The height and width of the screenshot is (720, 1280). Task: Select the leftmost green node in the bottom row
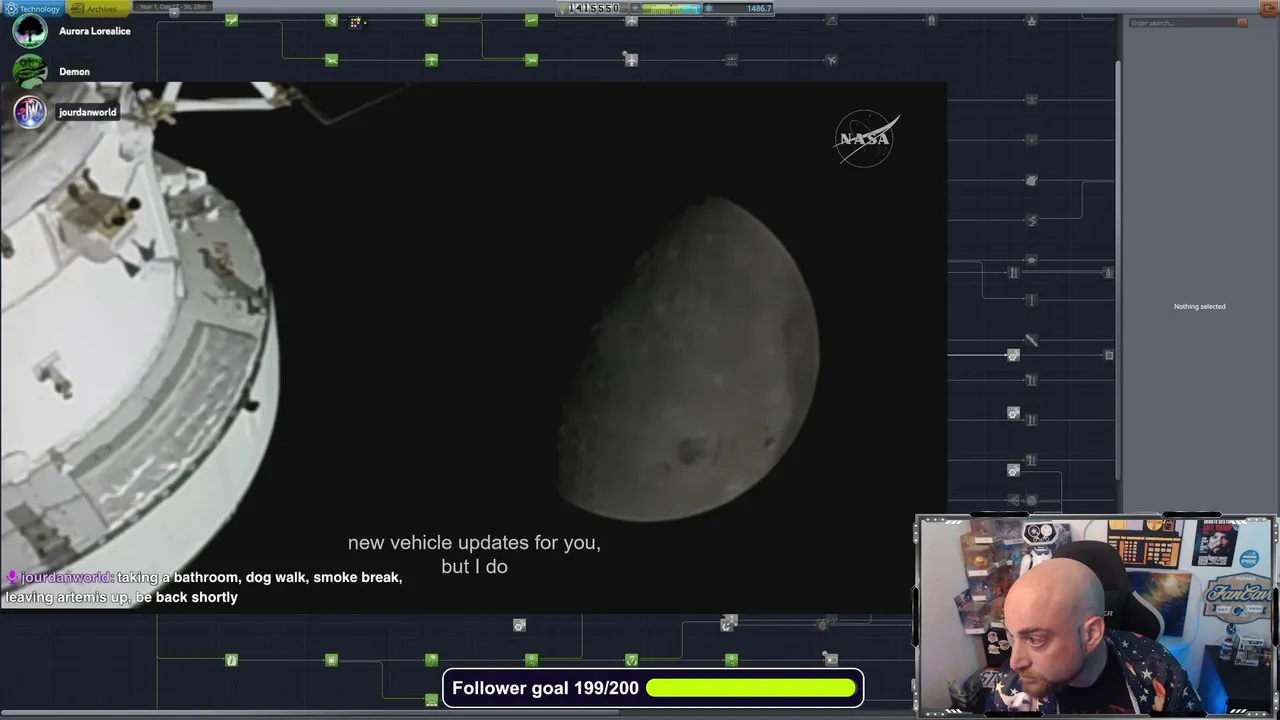[231, 660]
